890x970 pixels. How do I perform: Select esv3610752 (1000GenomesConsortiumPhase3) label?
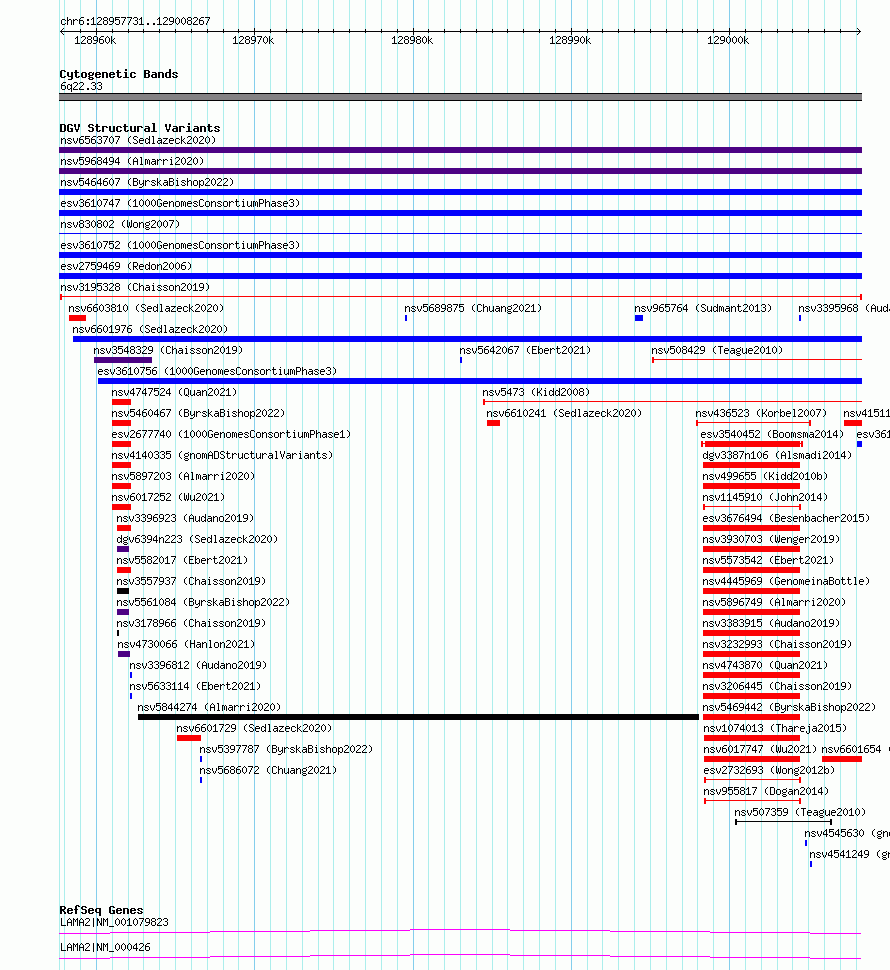point(180,246)
